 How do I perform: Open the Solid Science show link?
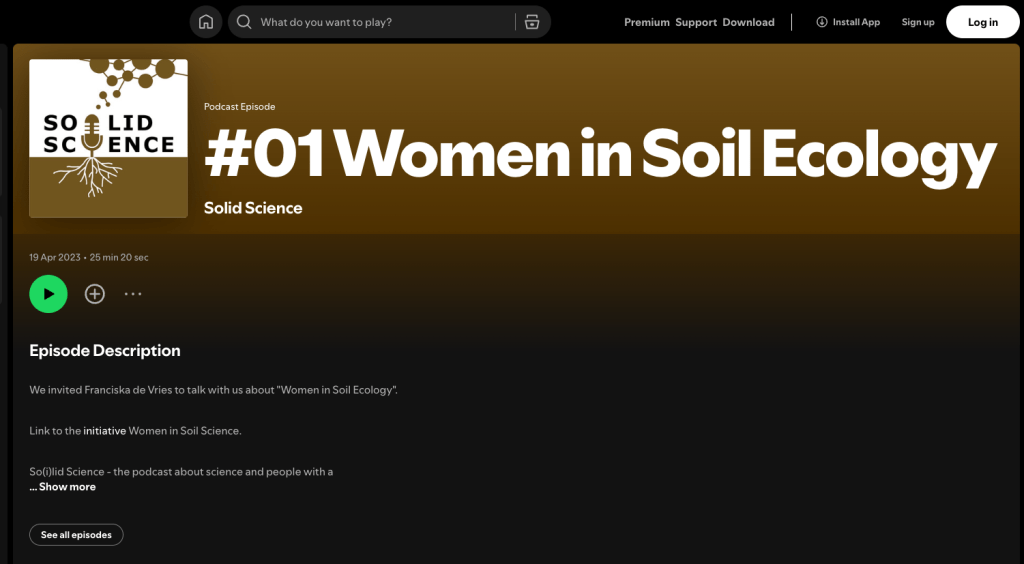(253, 208)
